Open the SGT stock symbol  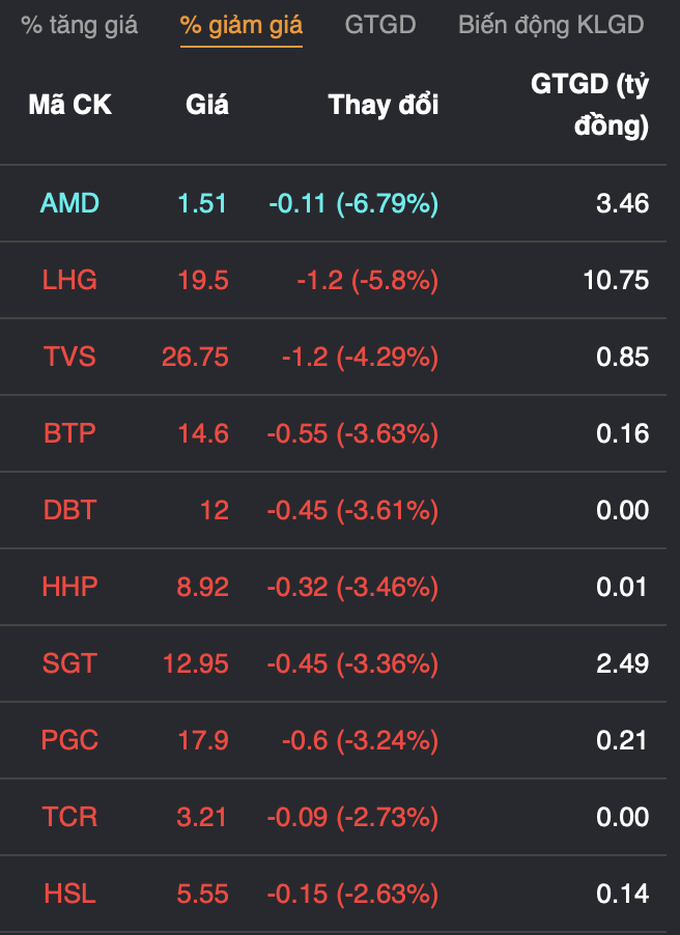coord(70,663)
